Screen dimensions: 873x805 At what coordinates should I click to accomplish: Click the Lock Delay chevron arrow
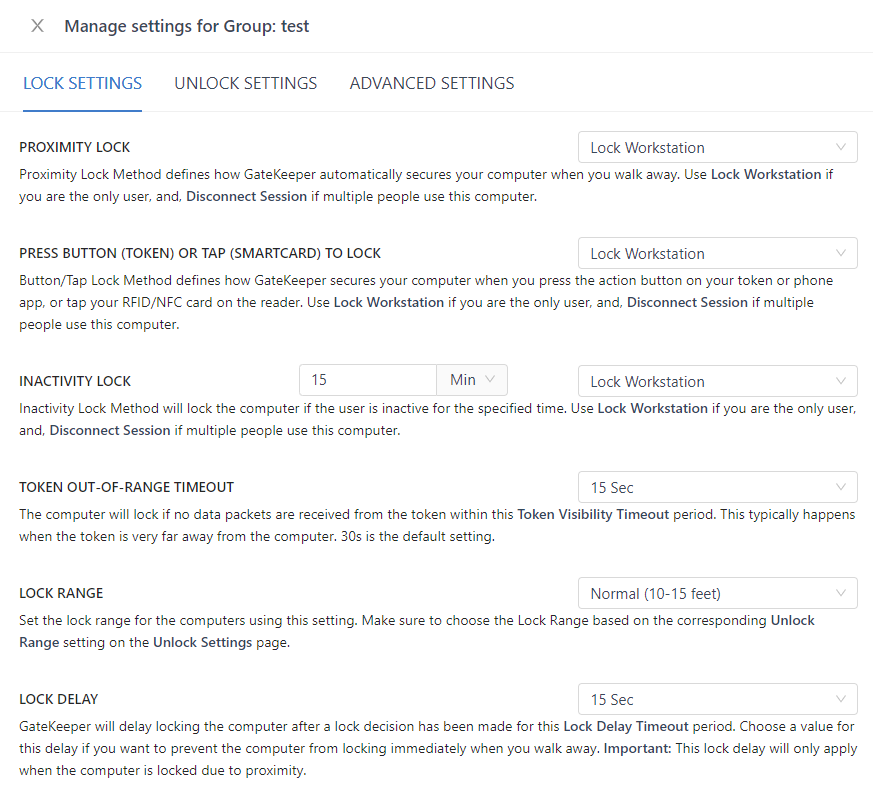(x=840, y=699)
